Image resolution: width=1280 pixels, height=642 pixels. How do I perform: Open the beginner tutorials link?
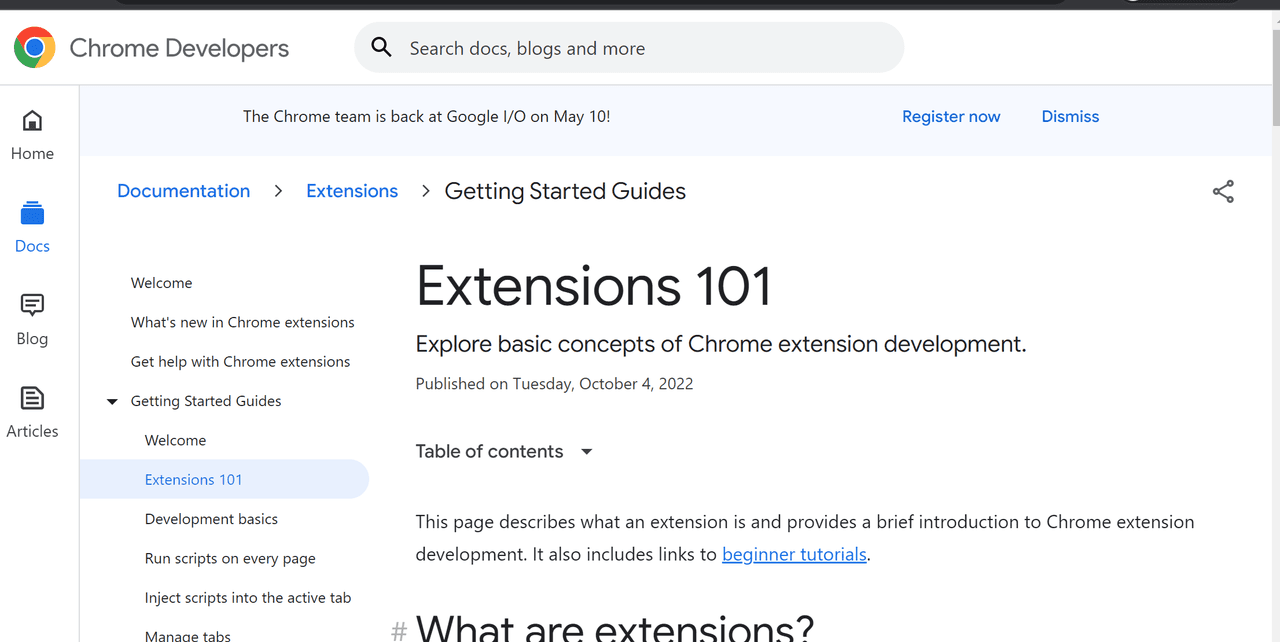click(x=794, y=554)
